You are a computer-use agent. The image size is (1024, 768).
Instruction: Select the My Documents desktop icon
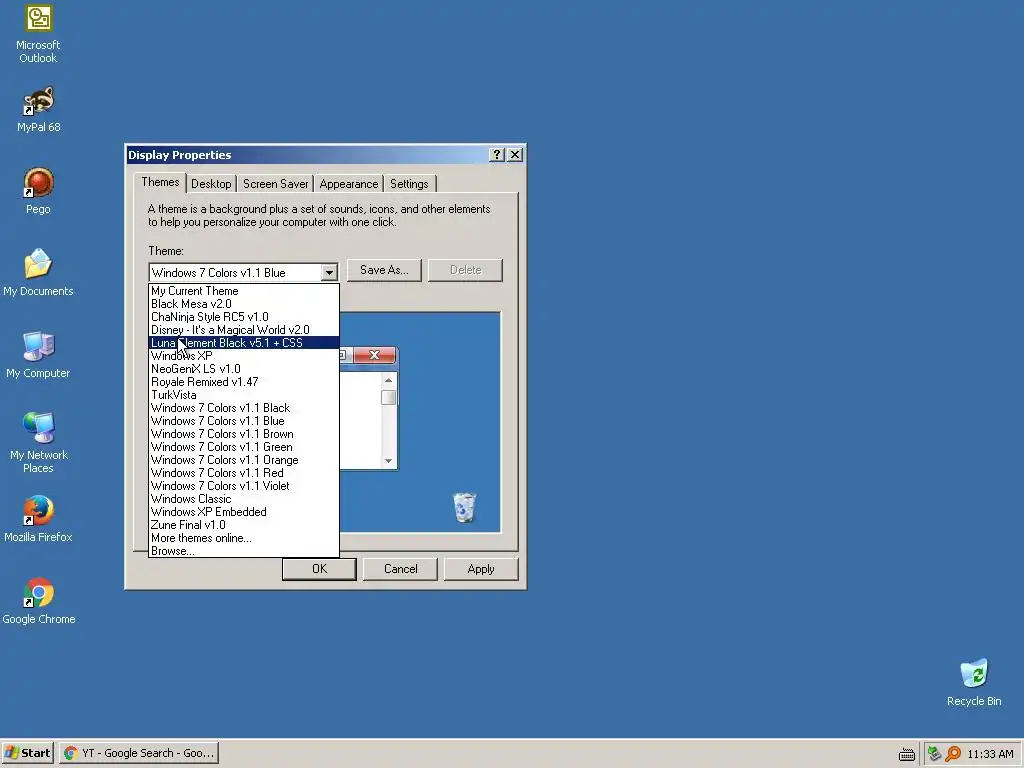pyautogui.click(x=38, y=273)
